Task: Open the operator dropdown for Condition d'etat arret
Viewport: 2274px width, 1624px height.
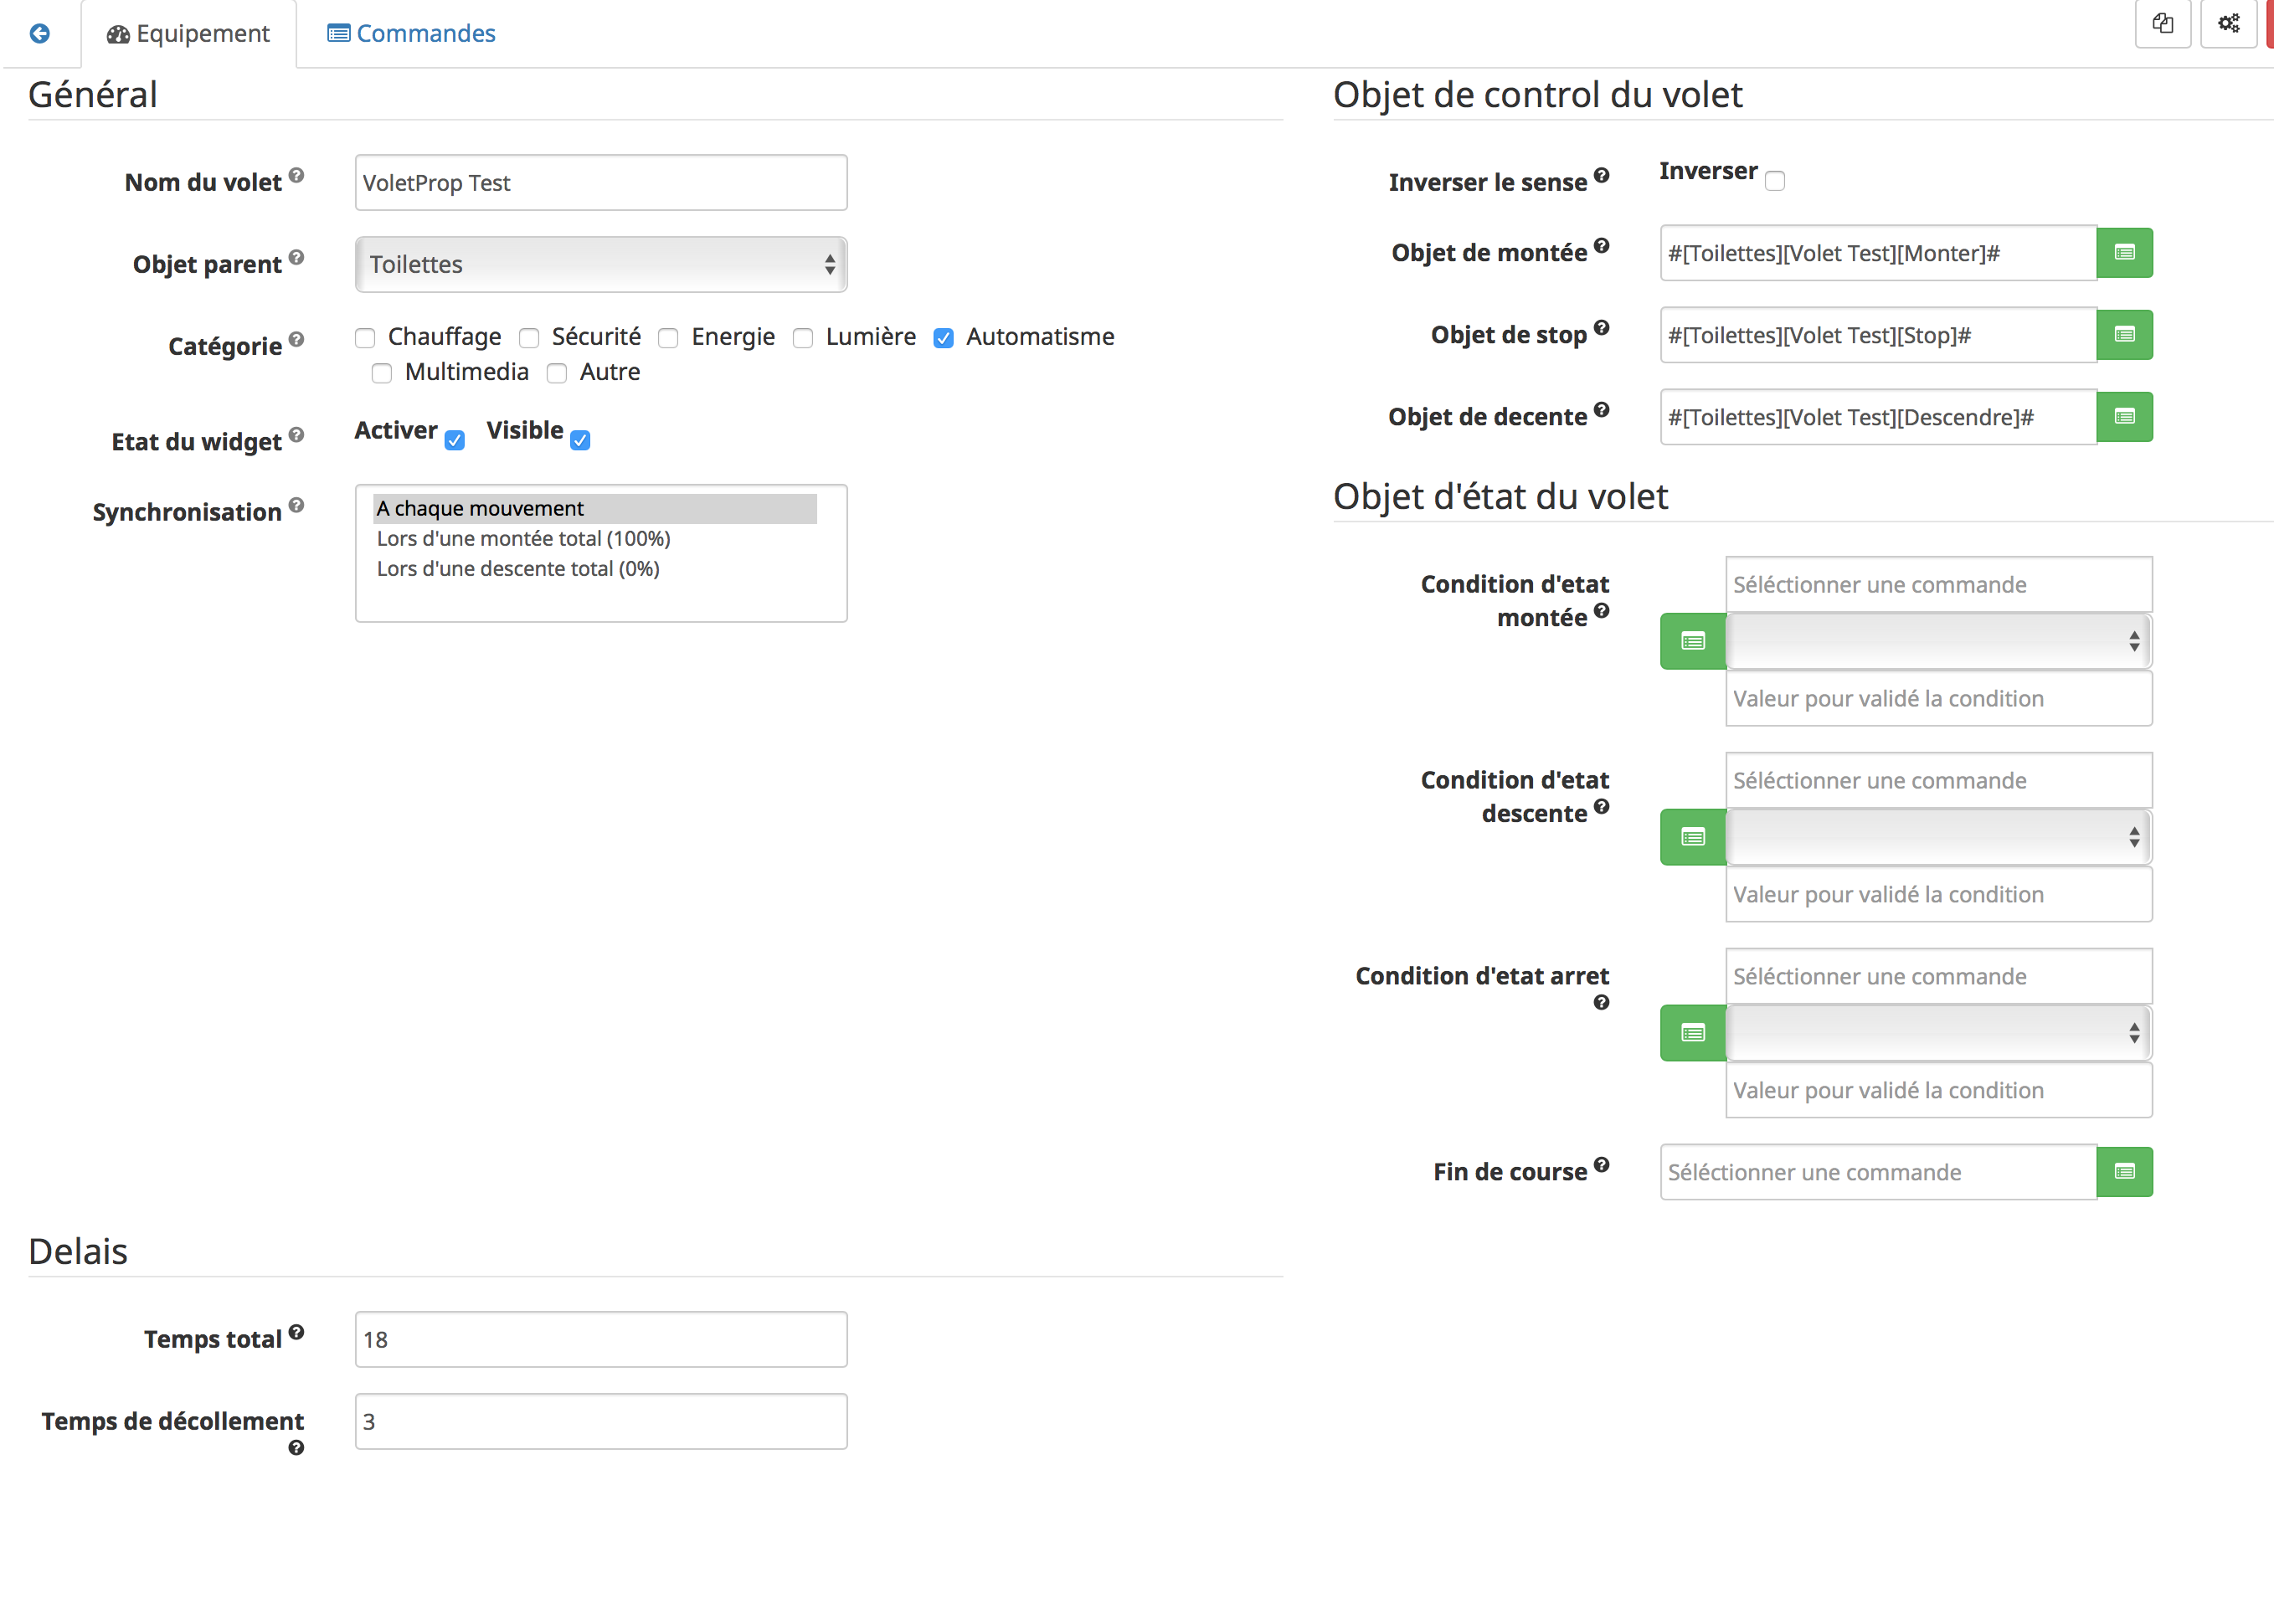Action: [x=1939, y=1033]
